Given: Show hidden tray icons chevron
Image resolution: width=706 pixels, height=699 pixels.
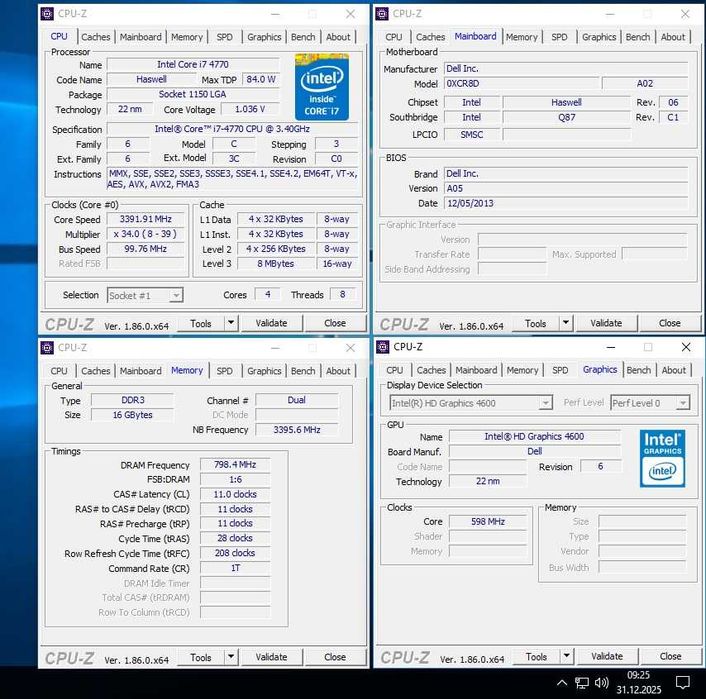Looking at the screenshot, I should tap(561, 682).
